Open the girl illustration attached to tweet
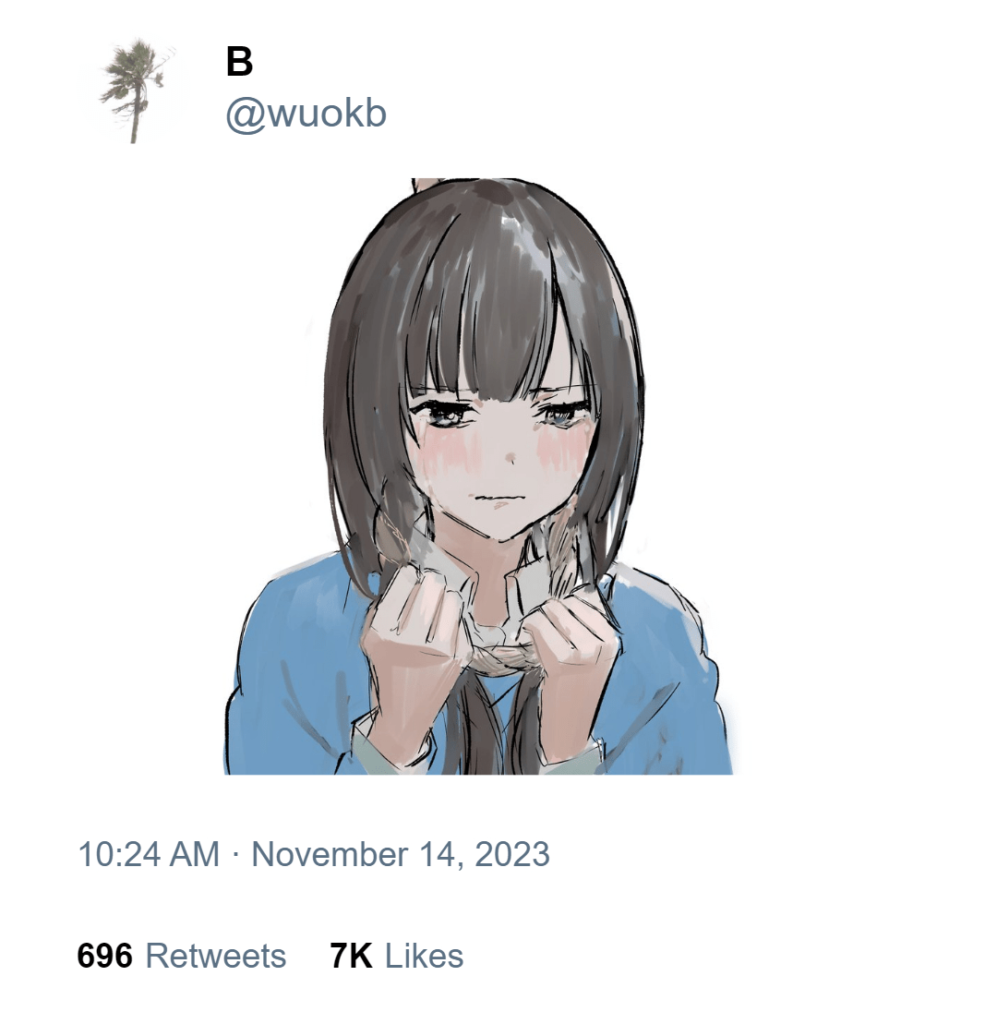This screenshot has height=1024, width=997. click(x=478, y=476)
